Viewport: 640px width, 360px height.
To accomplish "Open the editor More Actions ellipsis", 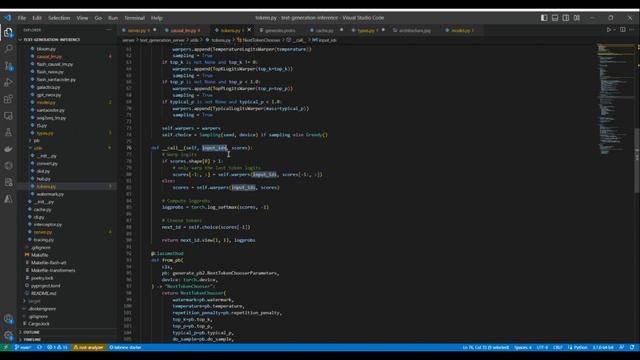I will tap(632, 30).
